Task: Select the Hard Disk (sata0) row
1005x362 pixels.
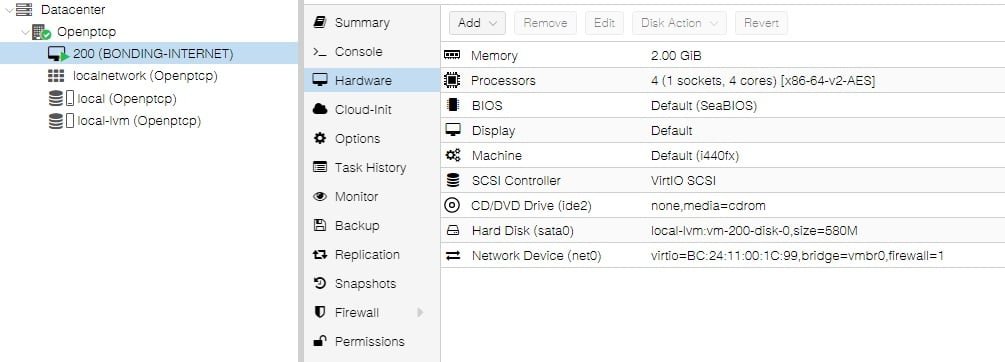Action: point(722,231)
